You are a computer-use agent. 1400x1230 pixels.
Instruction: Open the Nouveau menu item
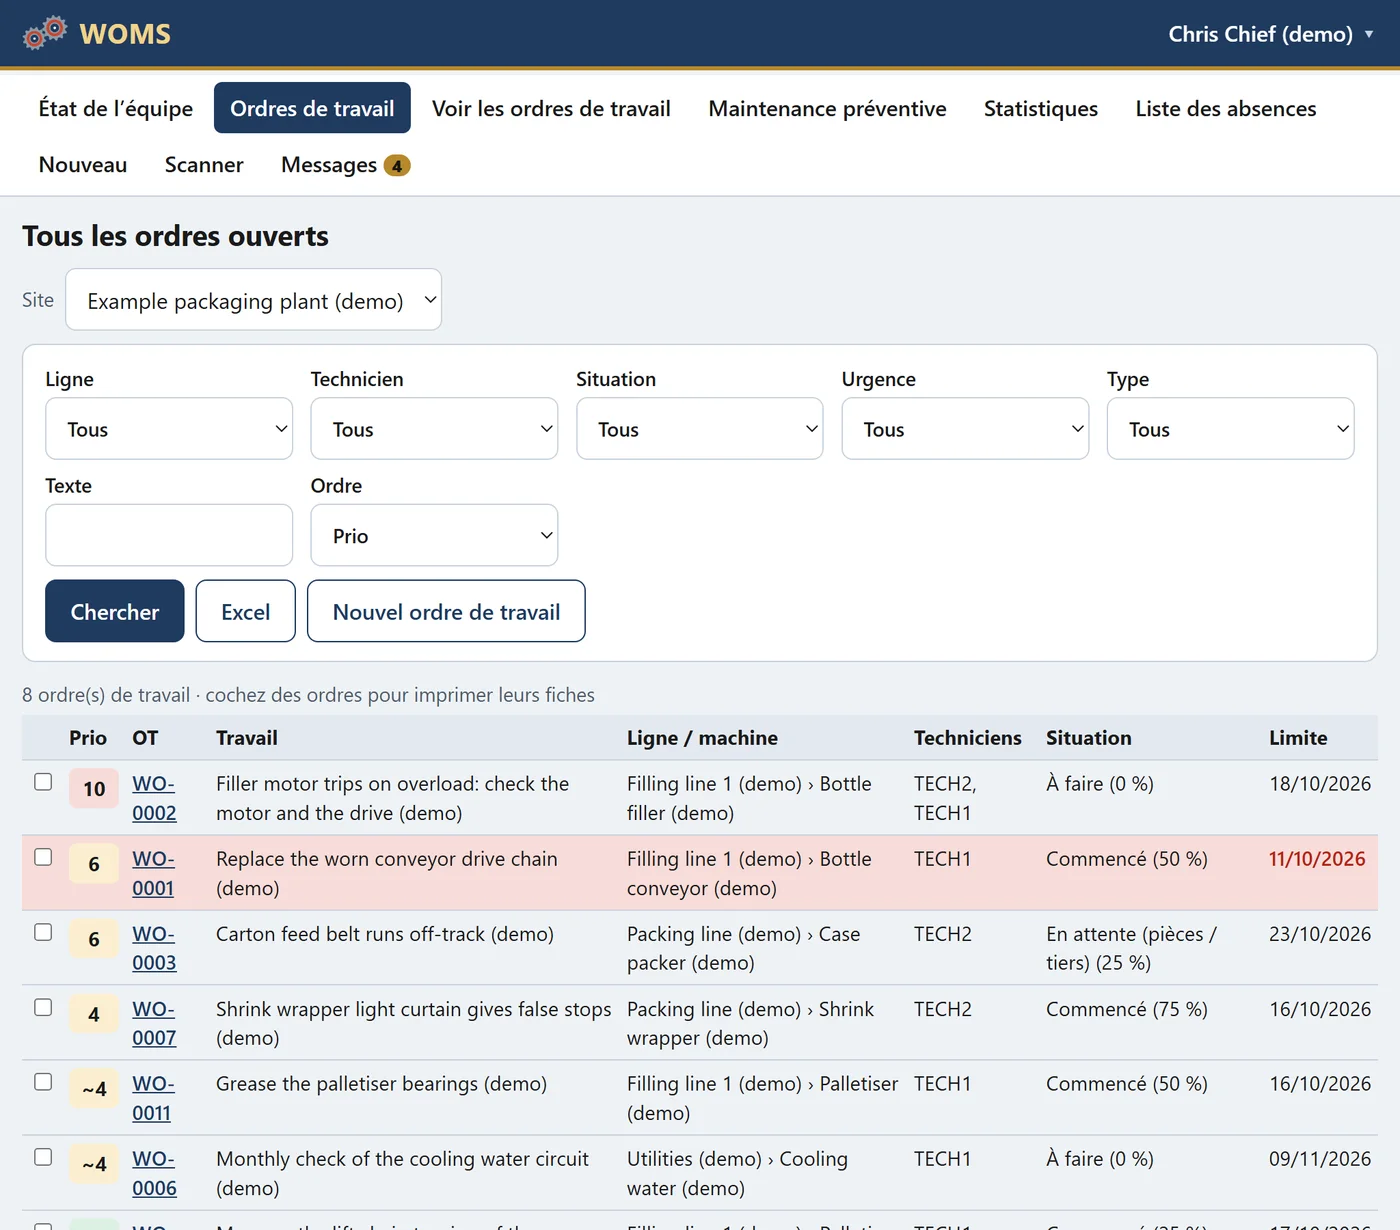click(x=83, y=165)
